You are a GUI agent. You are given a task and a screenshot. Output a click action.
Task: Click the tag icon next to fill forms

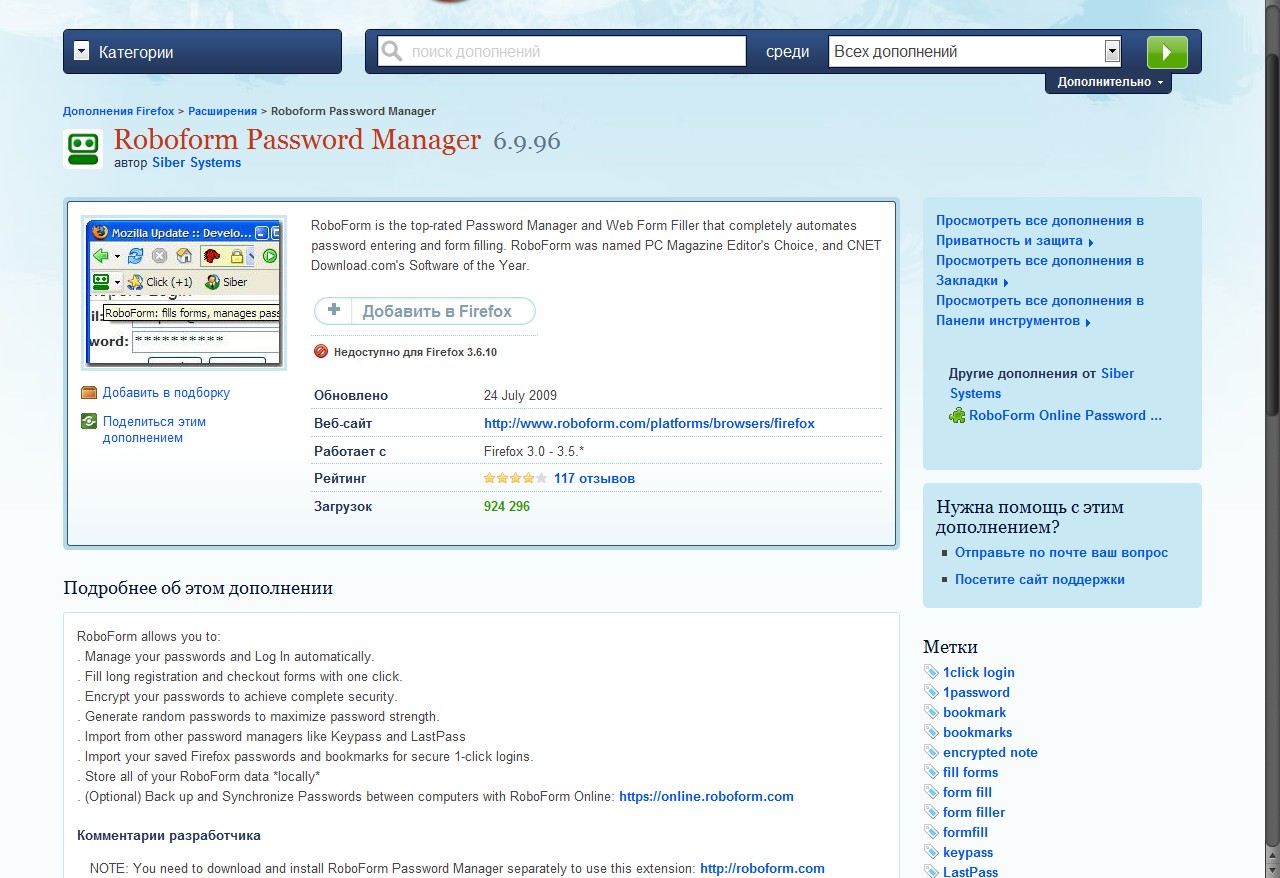[931, 772]
